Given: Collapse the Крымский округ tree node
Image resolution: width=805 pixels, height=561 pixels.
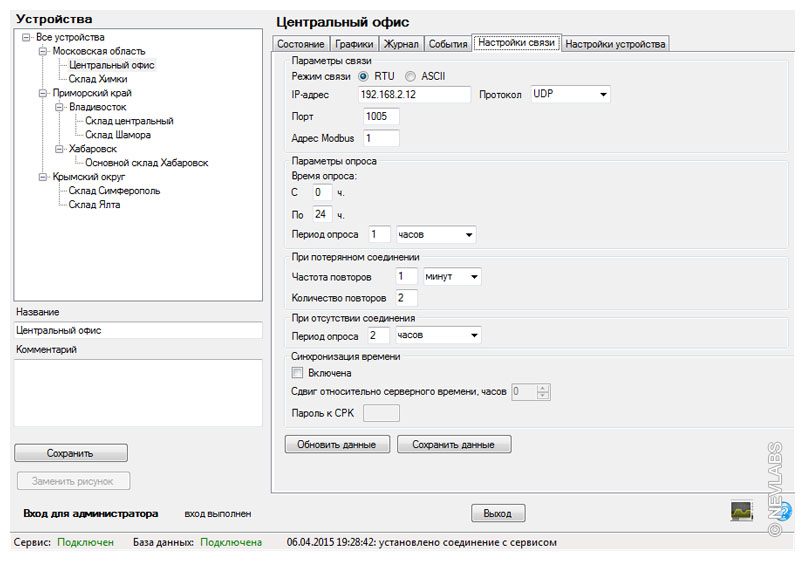Looking at the screenshot, I should [x=43, y=177].
